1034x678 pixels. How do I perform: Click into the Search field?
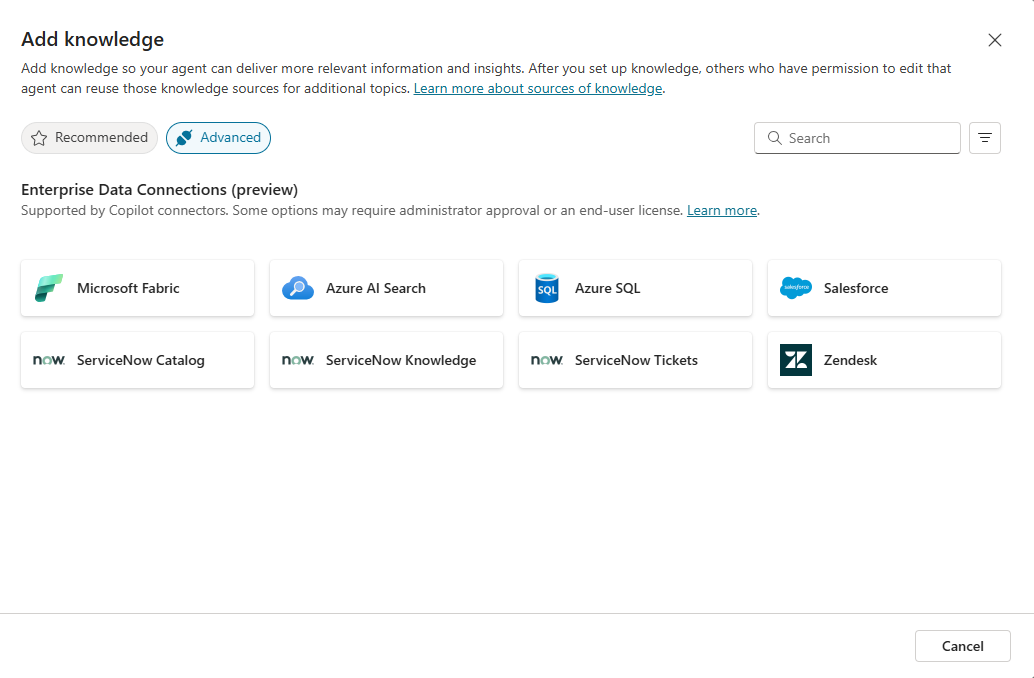pos(857,138)
